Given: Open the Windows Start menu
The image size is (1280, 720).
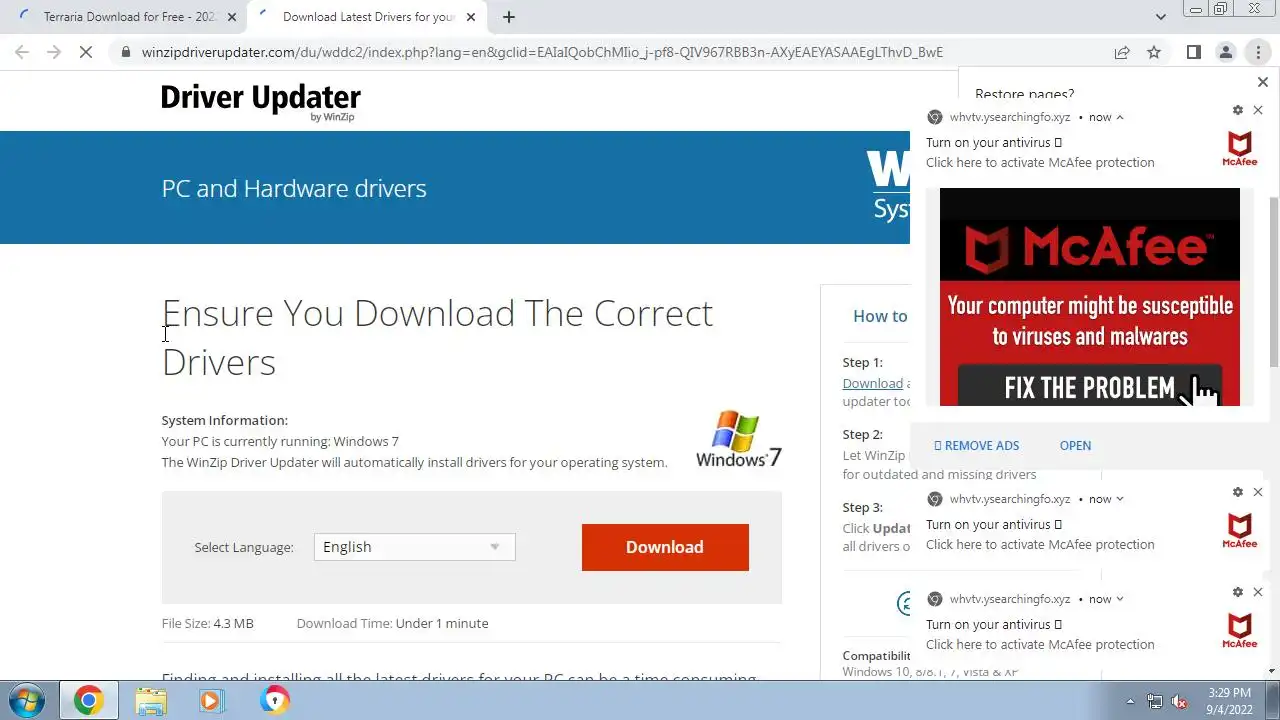Looking at the screenshot, I should [x=26, y=700].
